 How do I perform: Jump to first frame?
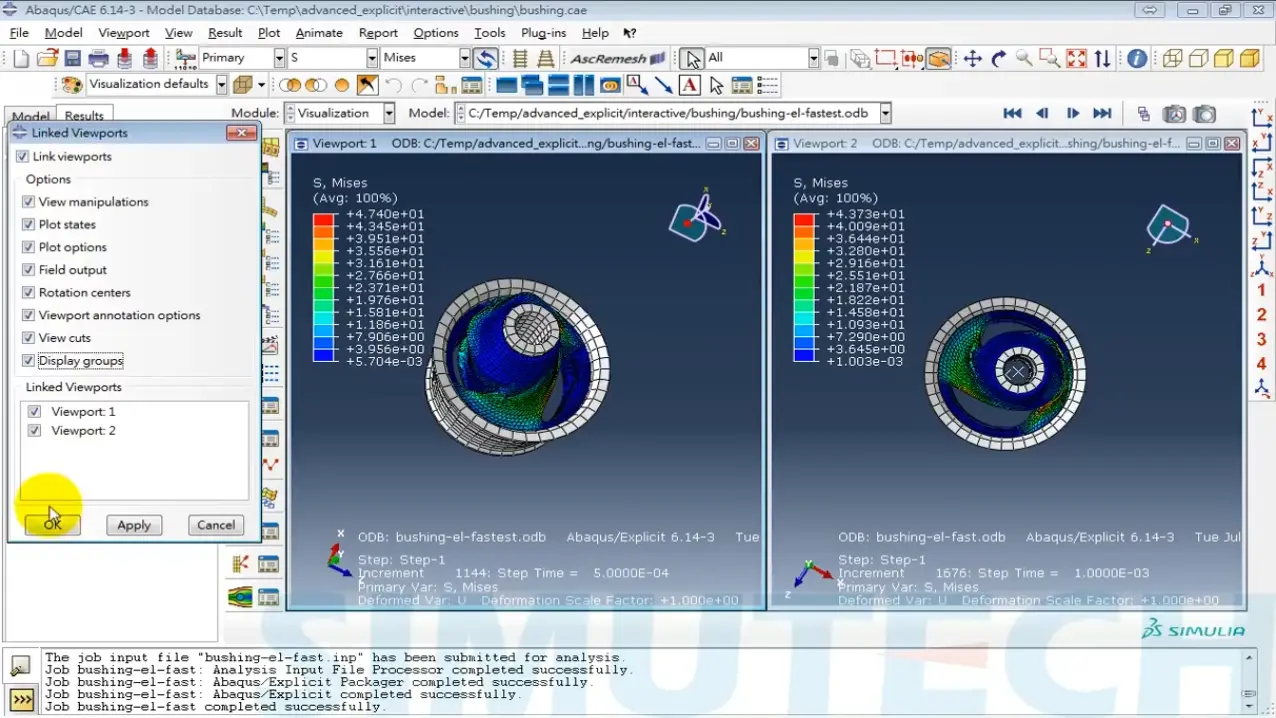point(1012,113)
